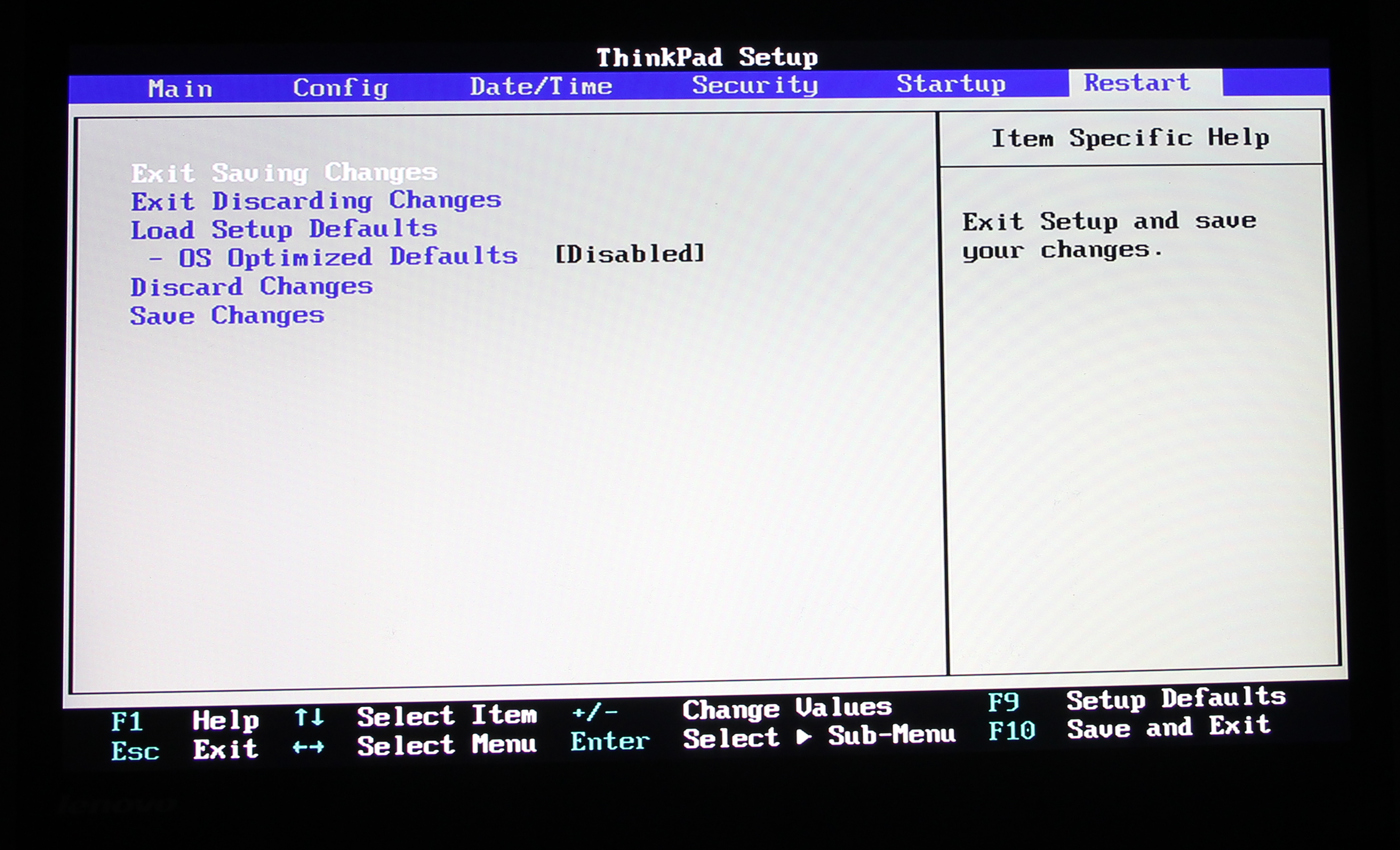Click the Restart tab
Screen dimensions: 1400x850
coord(1145,83)
